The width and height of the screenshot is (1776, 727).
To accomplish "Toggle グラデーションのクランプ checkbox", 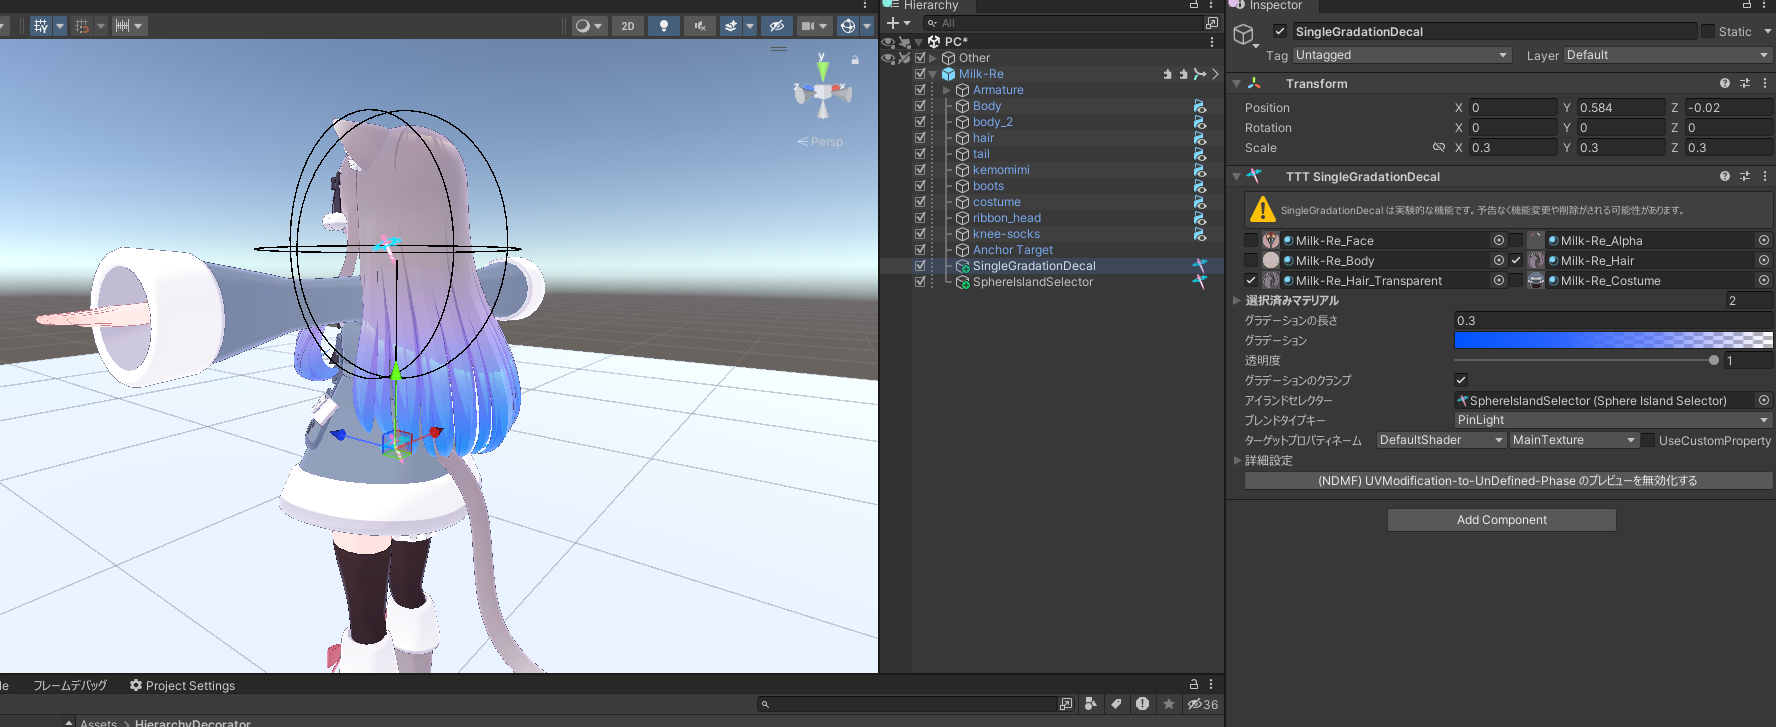I will pos(1461,380).
